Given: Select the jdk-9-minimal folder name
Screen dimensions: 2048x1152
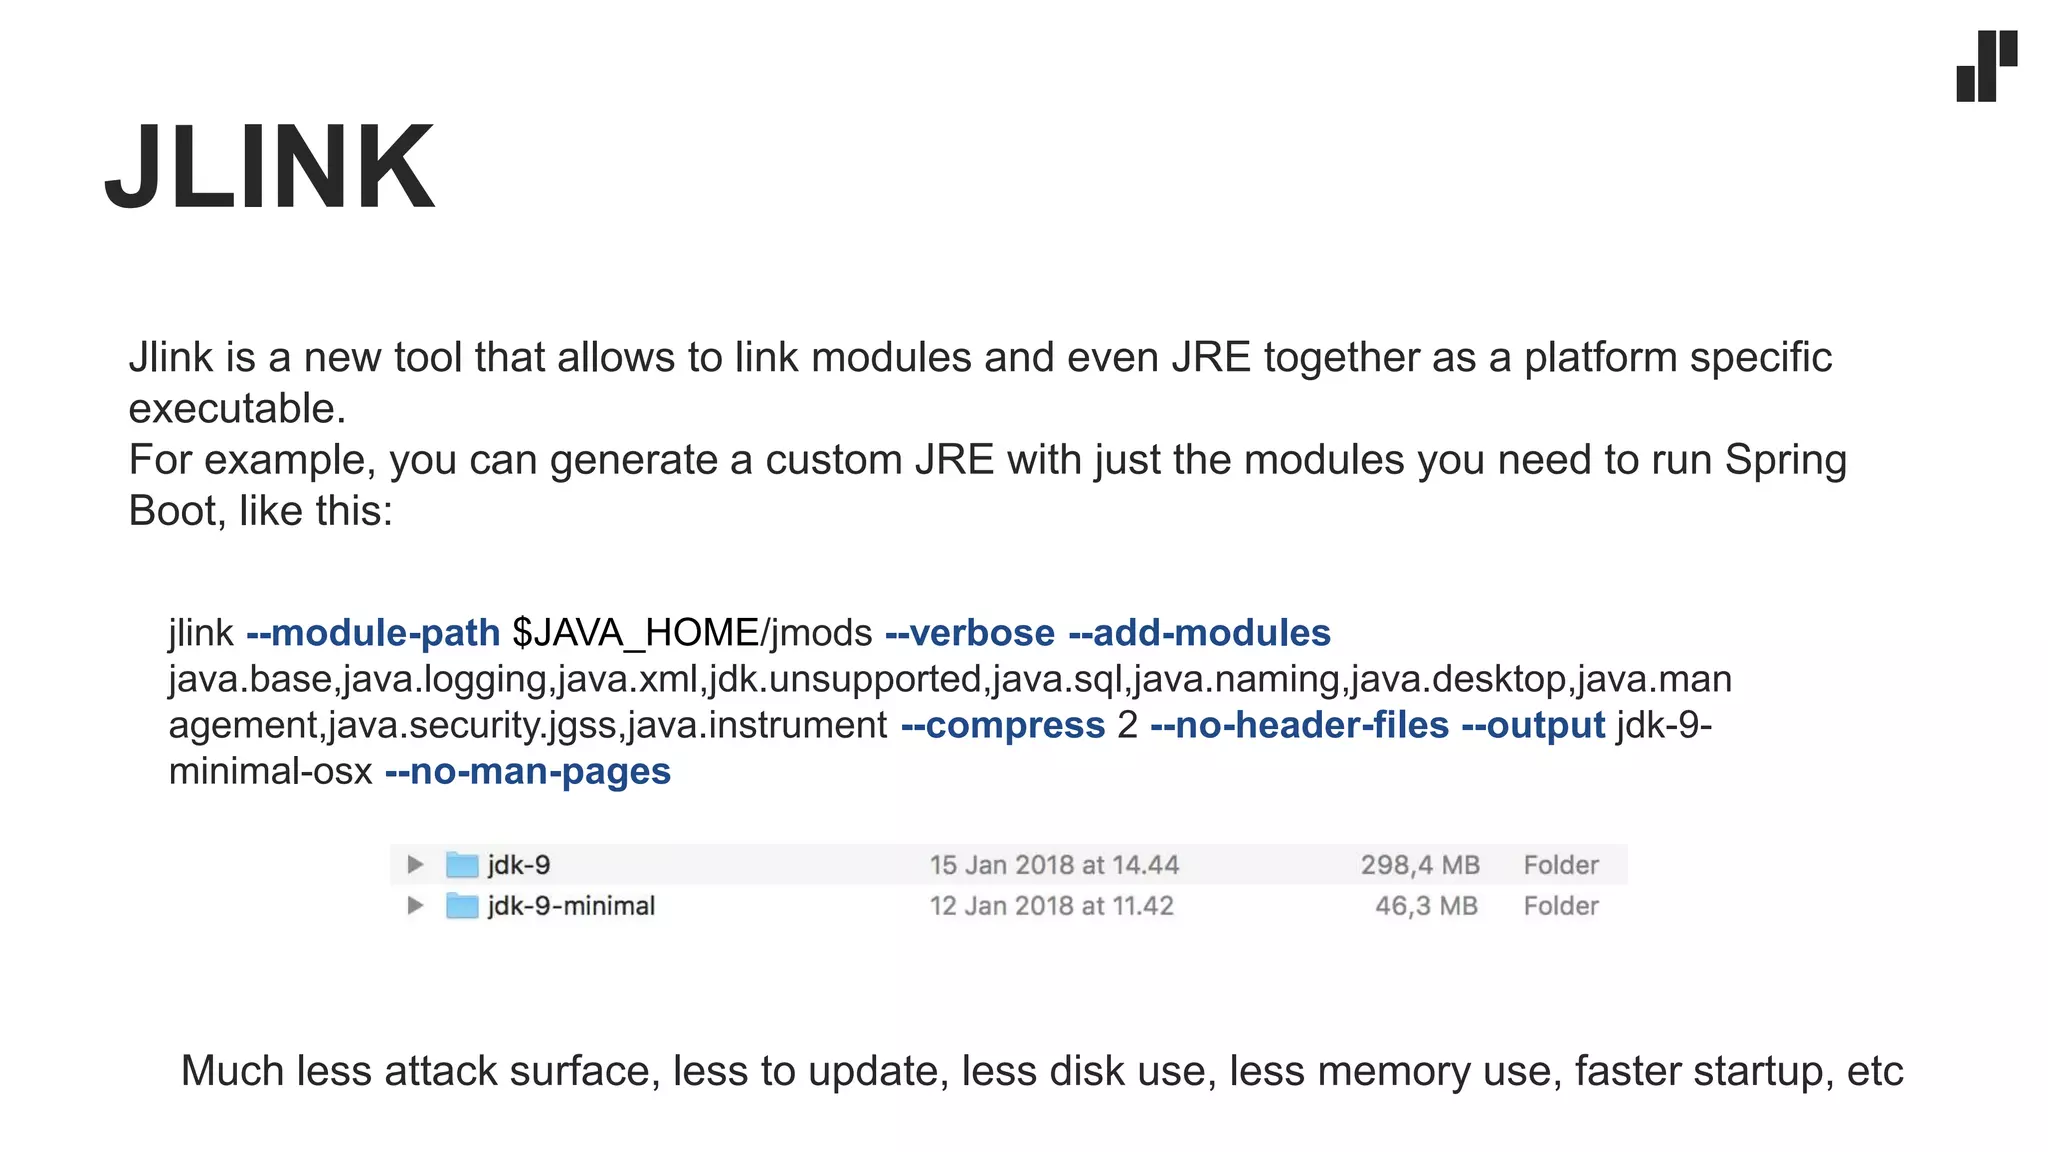Looking at the screenshot, I should [571, 906].
